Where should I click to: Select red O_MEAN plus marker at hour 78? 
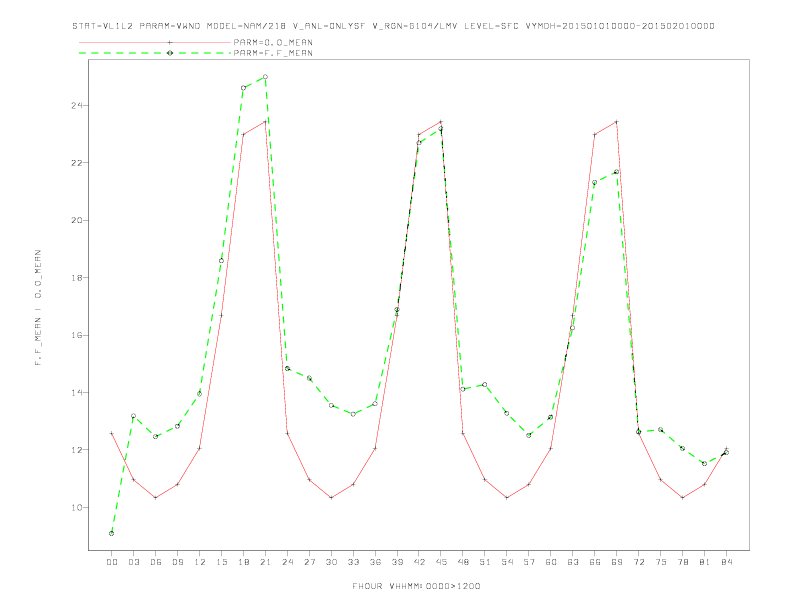coord(682,498)
